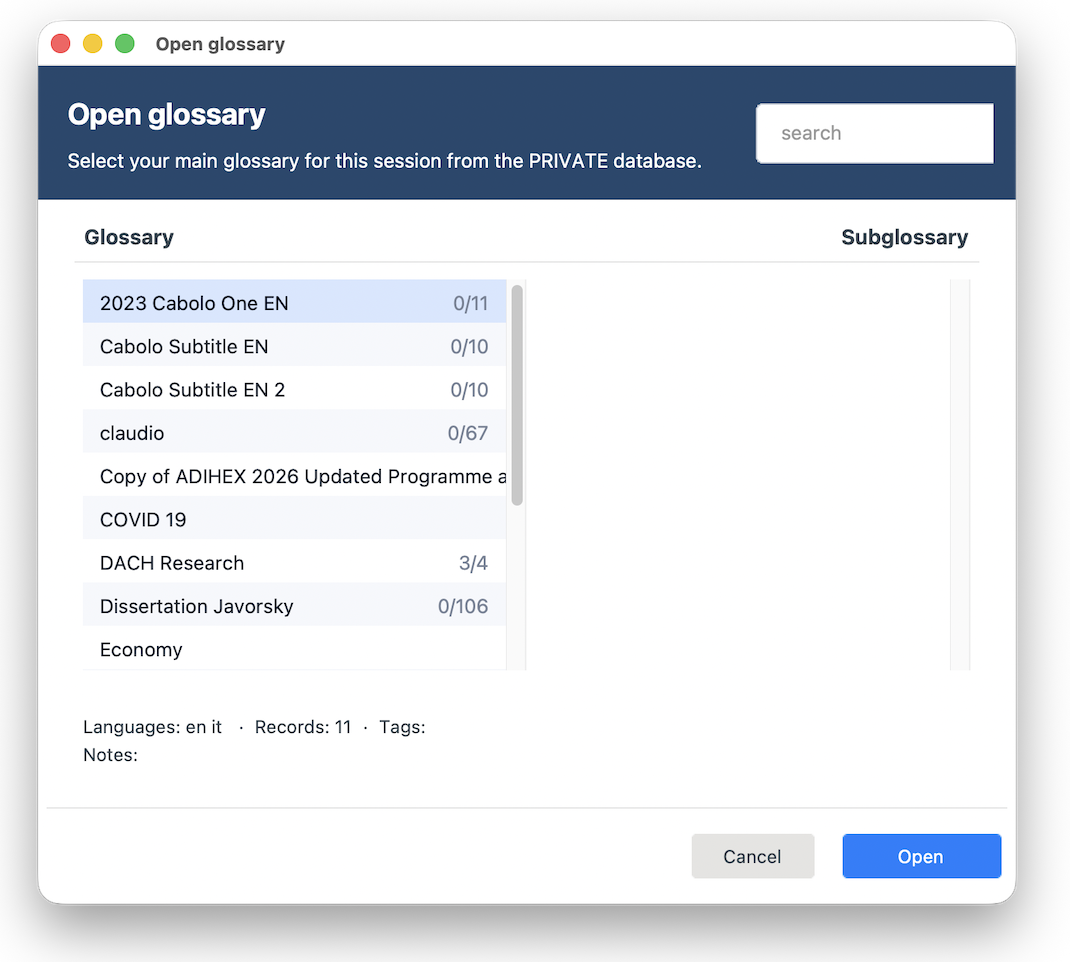Click the Subglossary list scrollbar track
The width and height of the screenshot is (1070, 962).
(959, 475)
